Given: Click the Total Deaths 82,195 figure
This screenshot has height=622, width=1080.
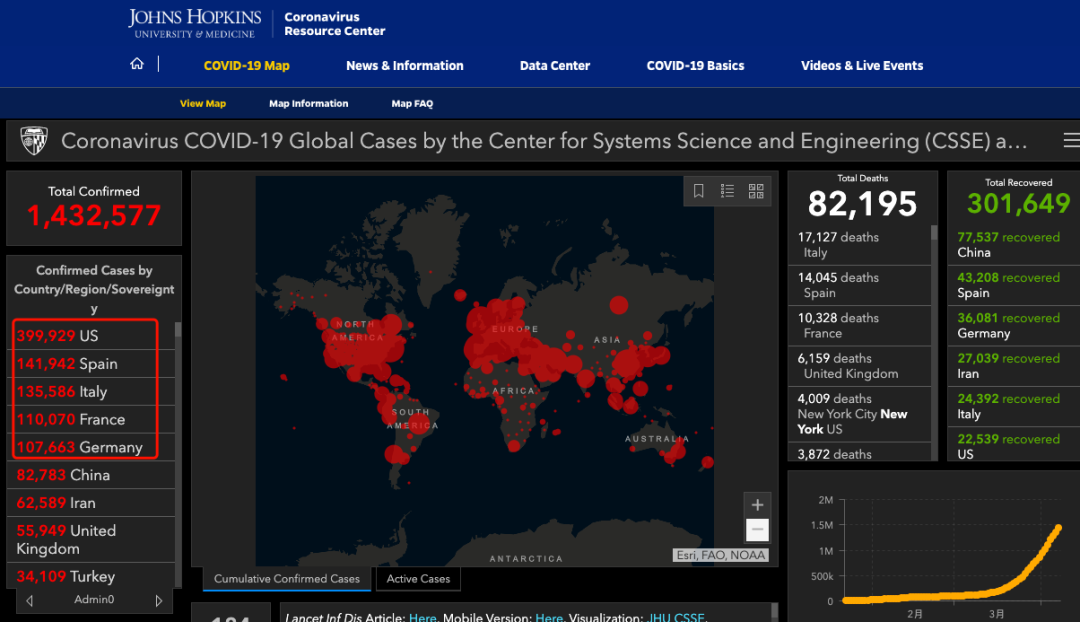Looking at the screenshot, I should (x=862, y=204).
